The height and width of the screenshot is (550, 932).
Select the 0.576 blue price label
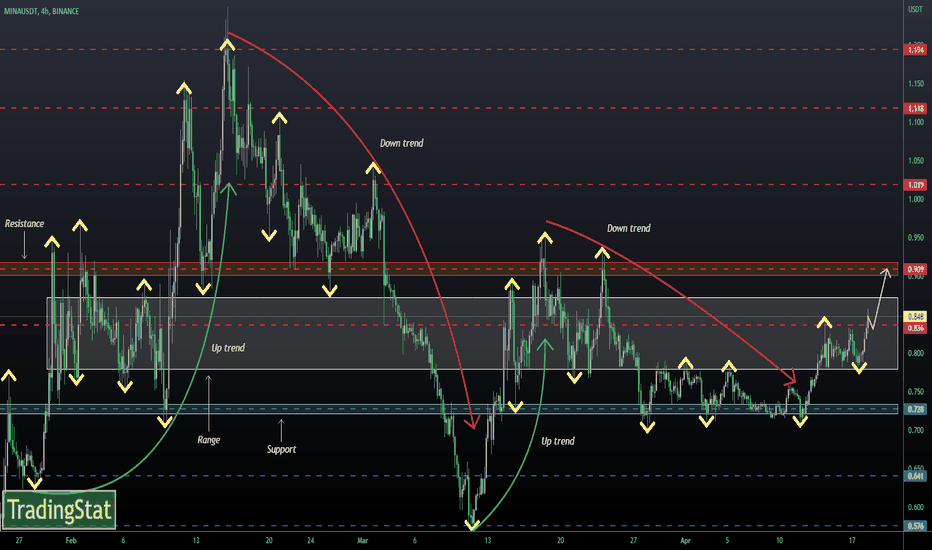click(x=915, y=526)
